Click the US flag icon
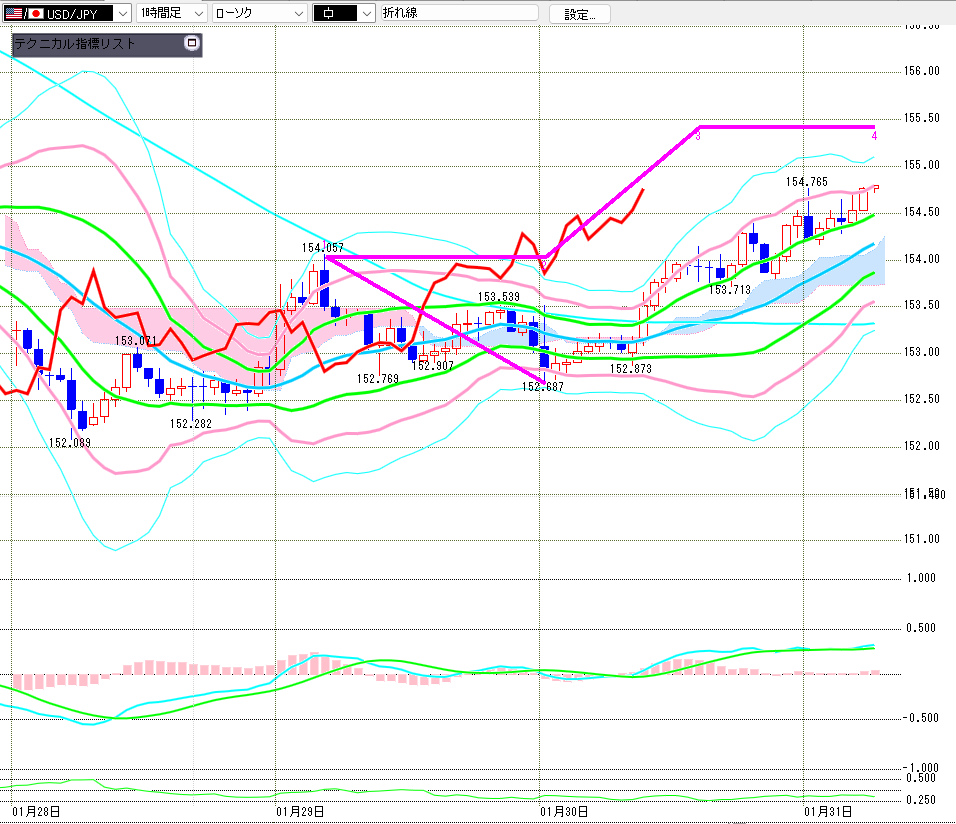Viewport: 956px width, 824px height. point(14,13)
